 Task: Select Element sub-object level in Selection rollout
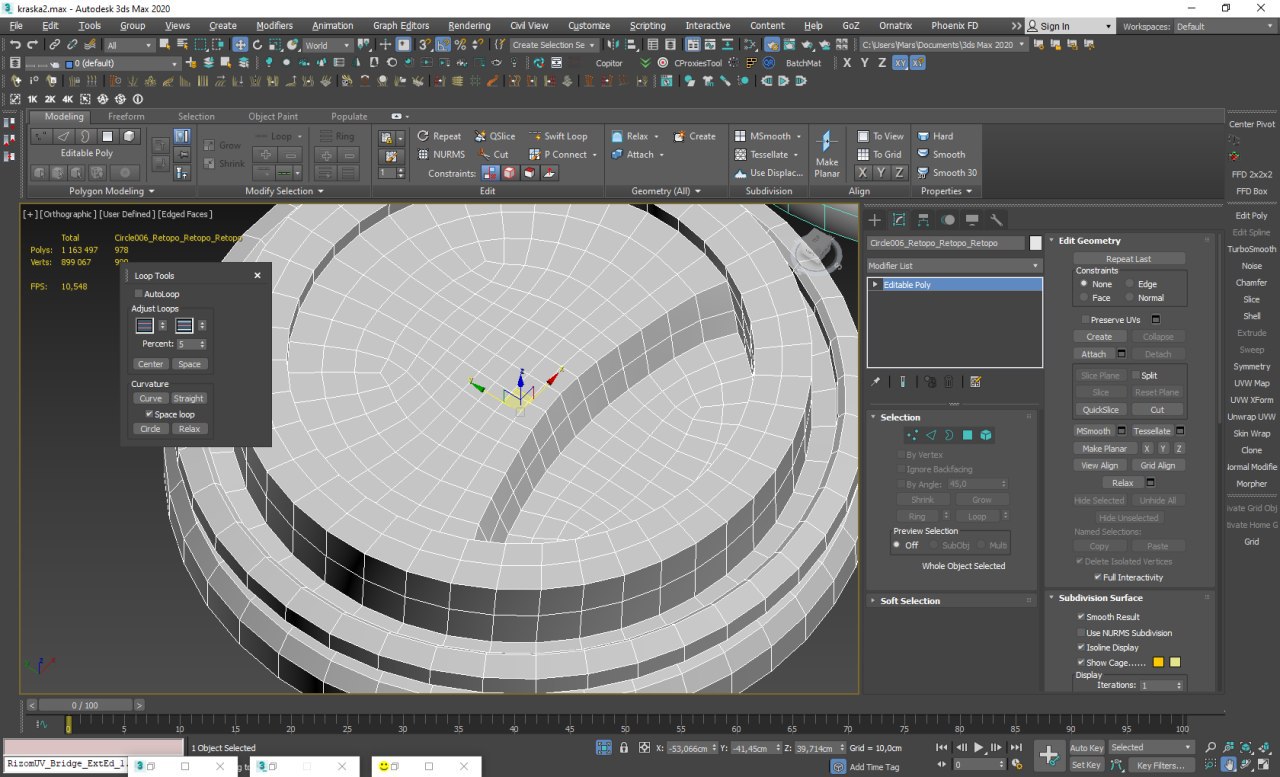click(x=986, y=435)
